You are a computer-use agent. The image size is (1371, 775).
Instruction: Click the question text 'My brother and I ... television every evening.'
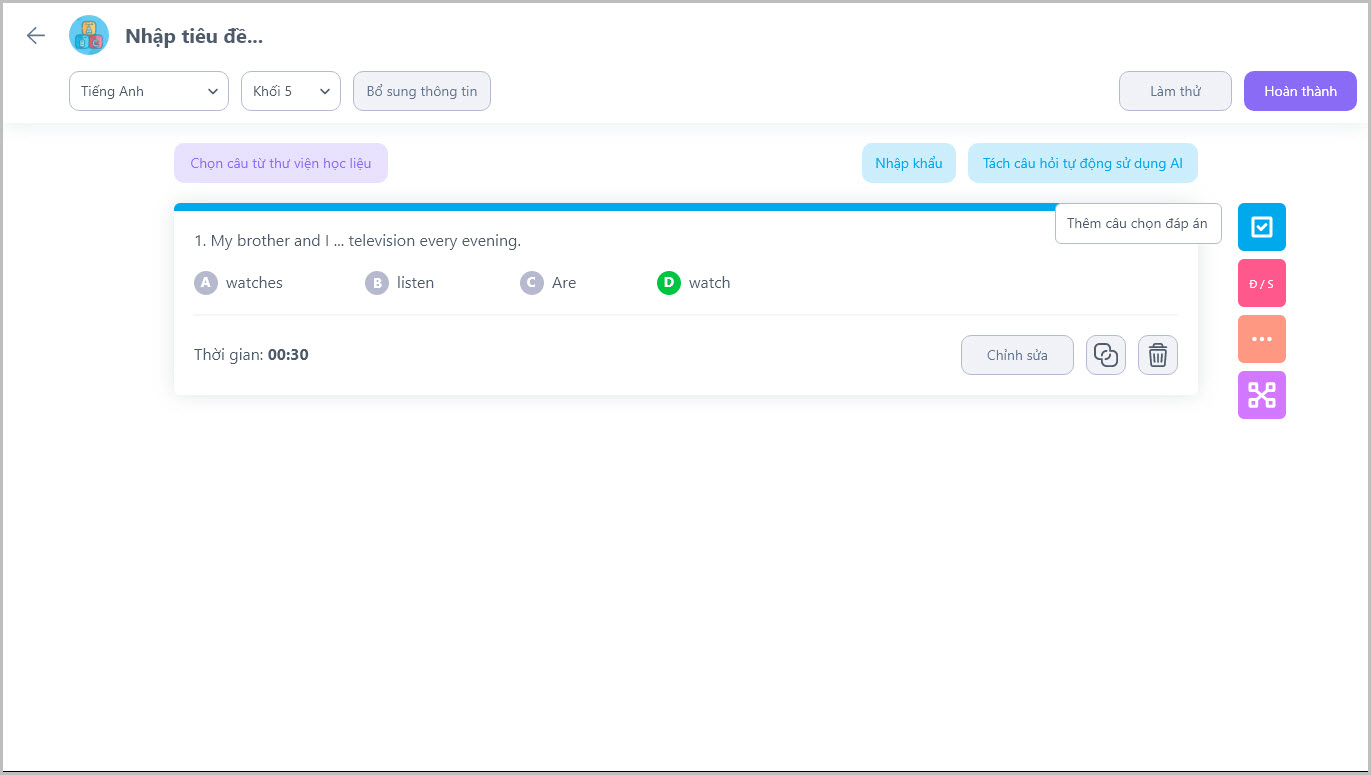coord(366,241)
